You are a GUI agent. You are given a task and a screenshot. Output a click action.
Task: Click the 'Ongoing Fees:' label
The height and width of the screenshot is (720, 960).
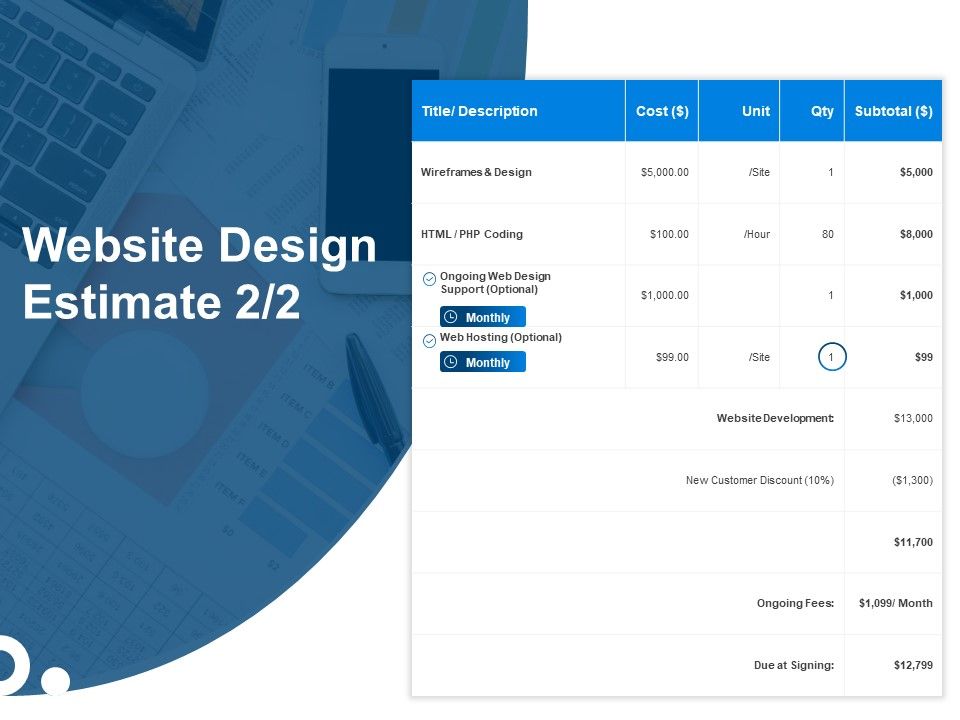point(795,603)
